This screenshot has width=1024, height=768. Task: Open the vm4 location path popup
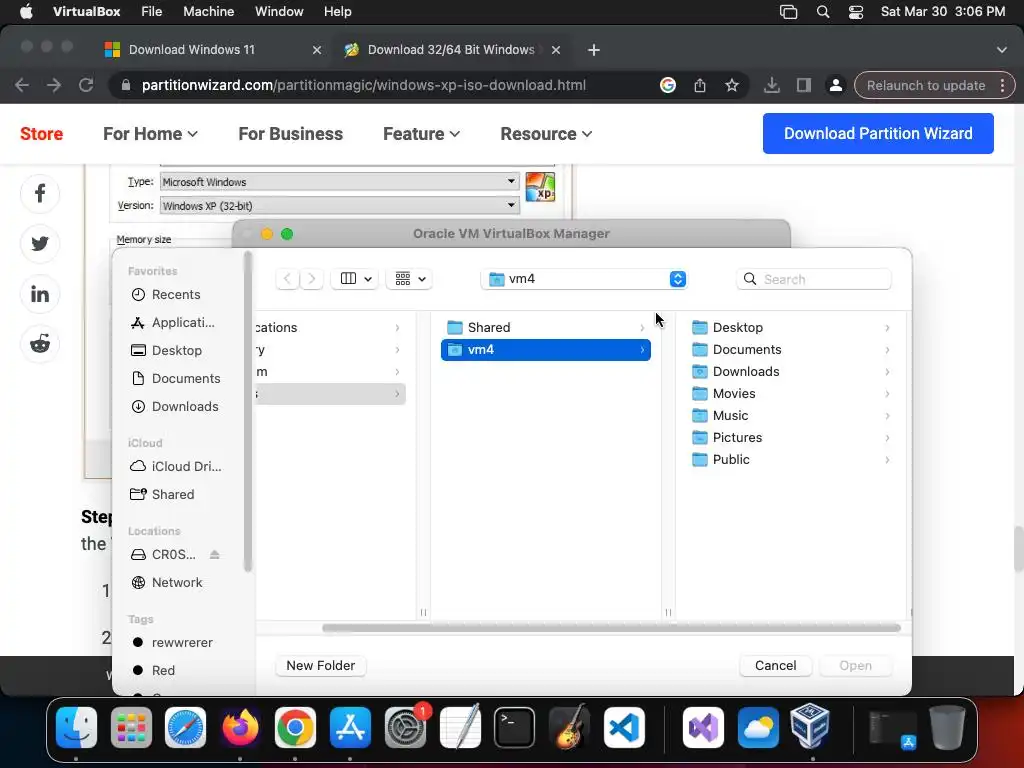584,279
